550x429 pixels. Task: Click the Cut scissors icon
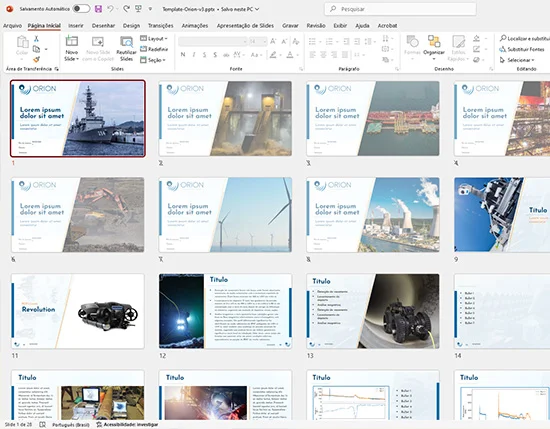[36, 39]
